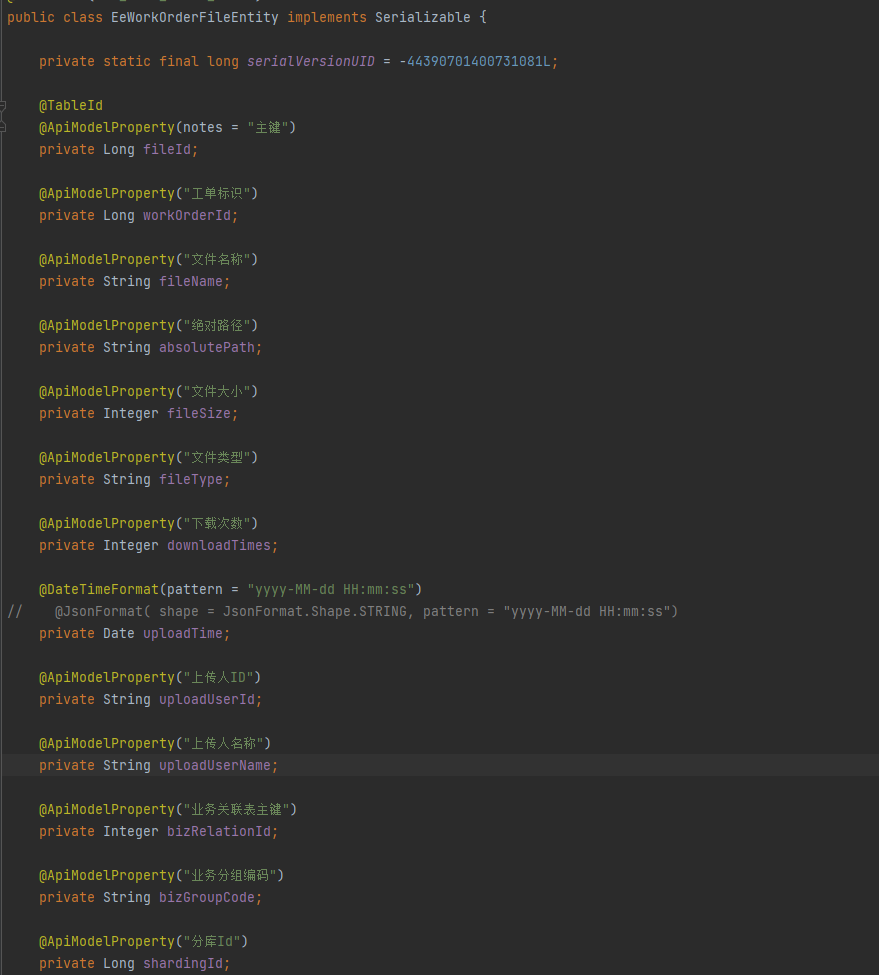This screenshot has height=975, width=879.
Task: Click the Date type of uploadTime
Action: coord(119,634)
